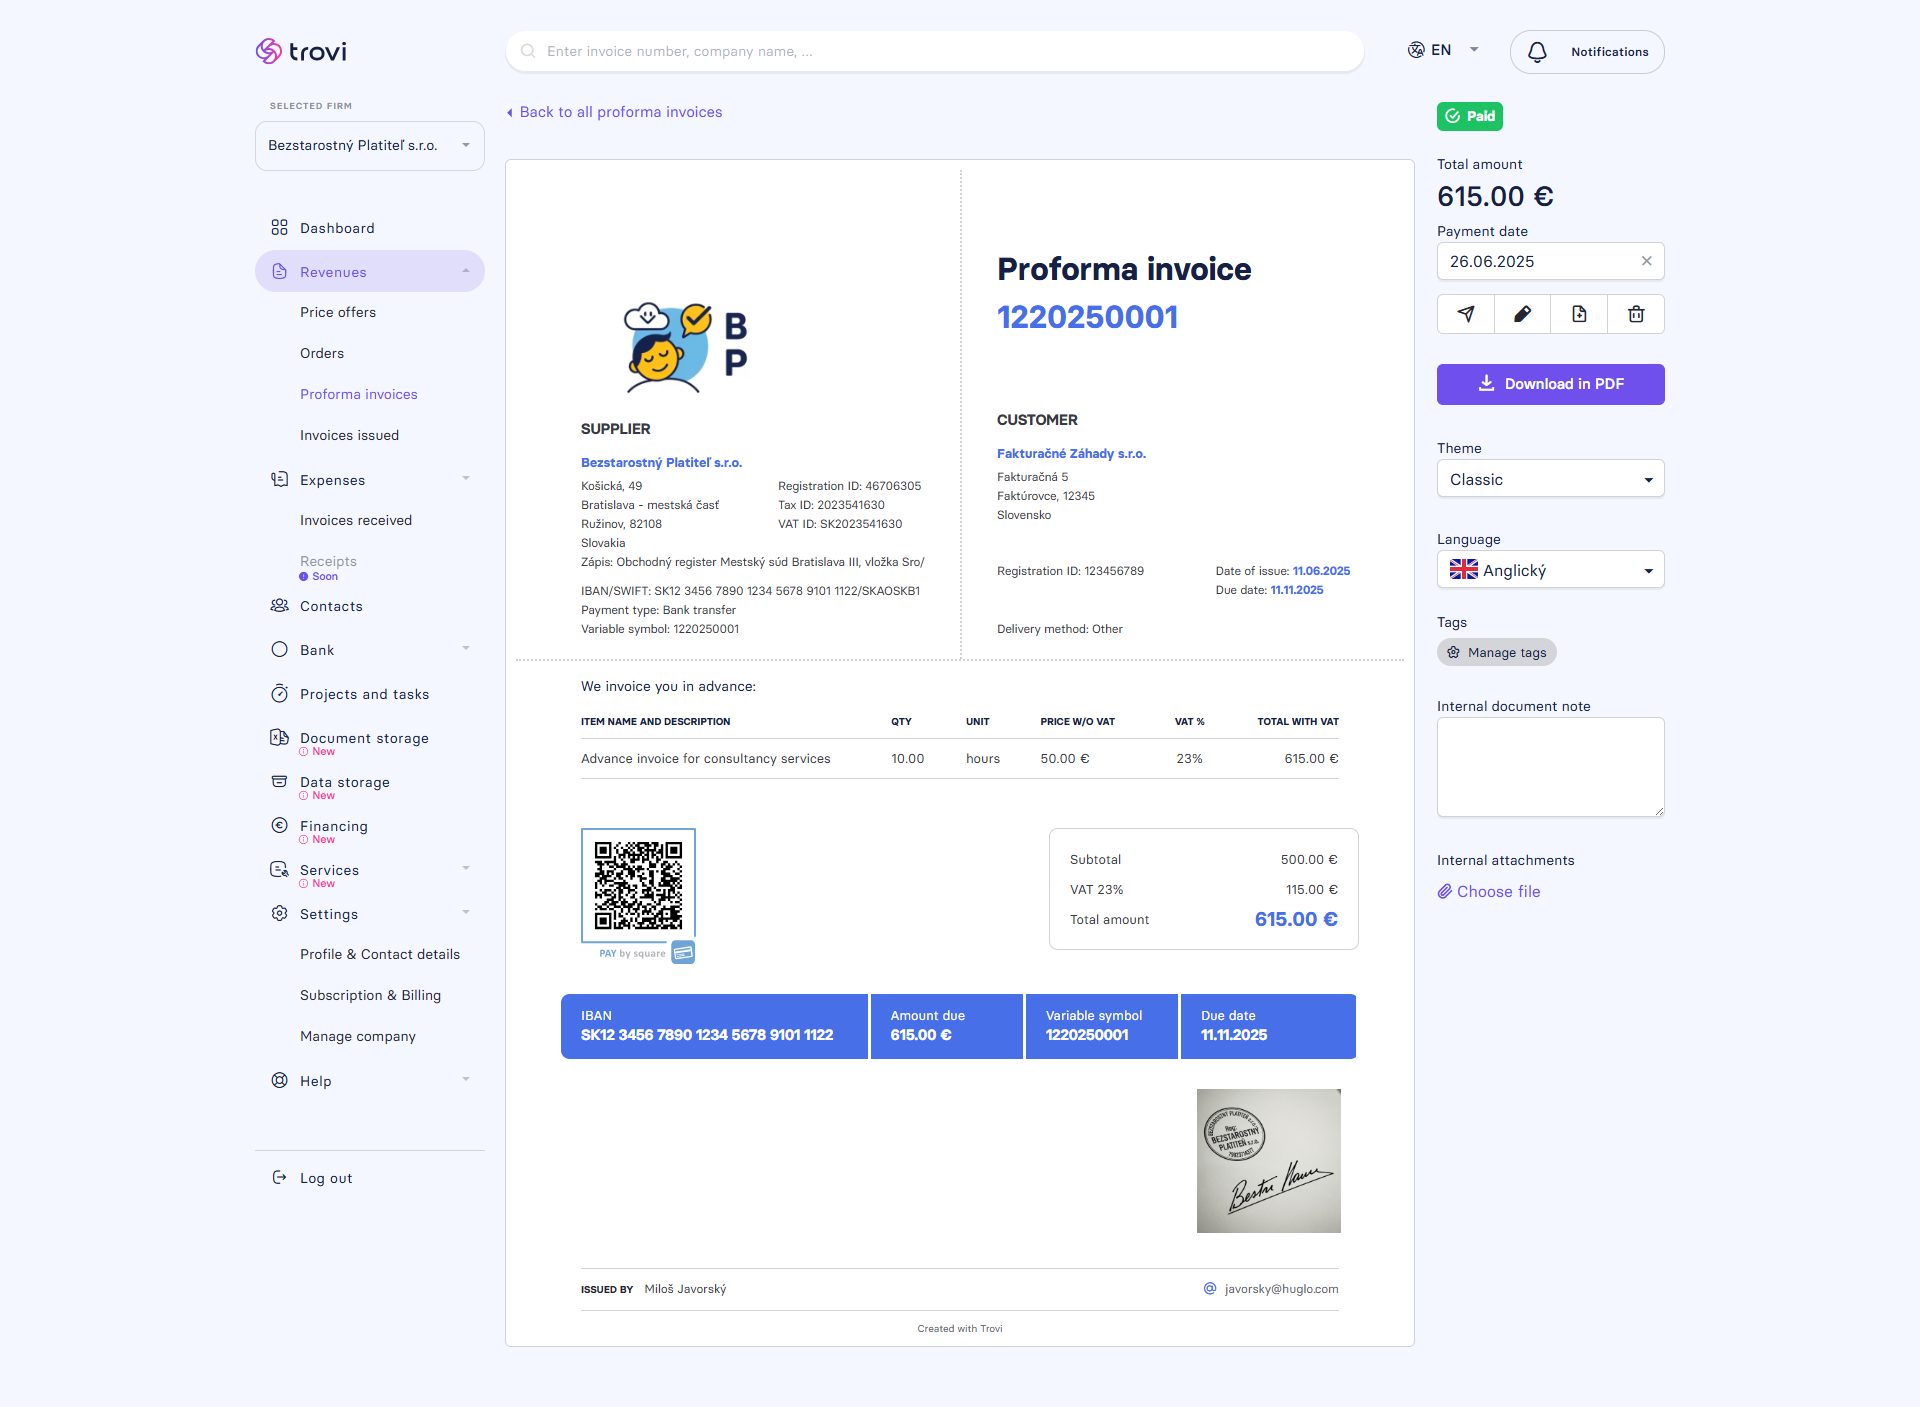Go to Orders
The width and height of the screenshot is (1920, 1407).
[322, 353]
